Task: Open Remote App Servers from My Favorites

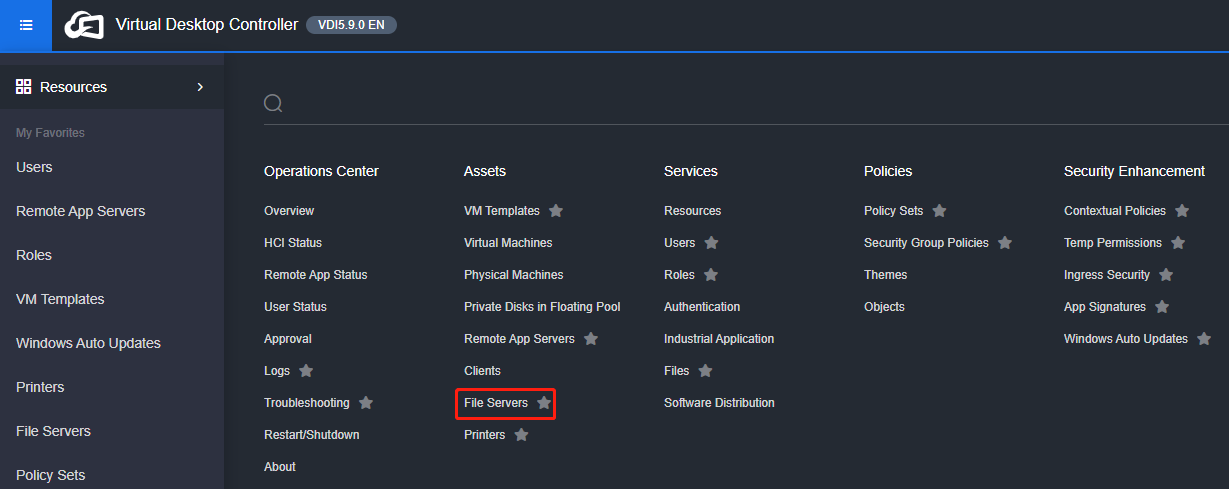Action: [80, 211]
